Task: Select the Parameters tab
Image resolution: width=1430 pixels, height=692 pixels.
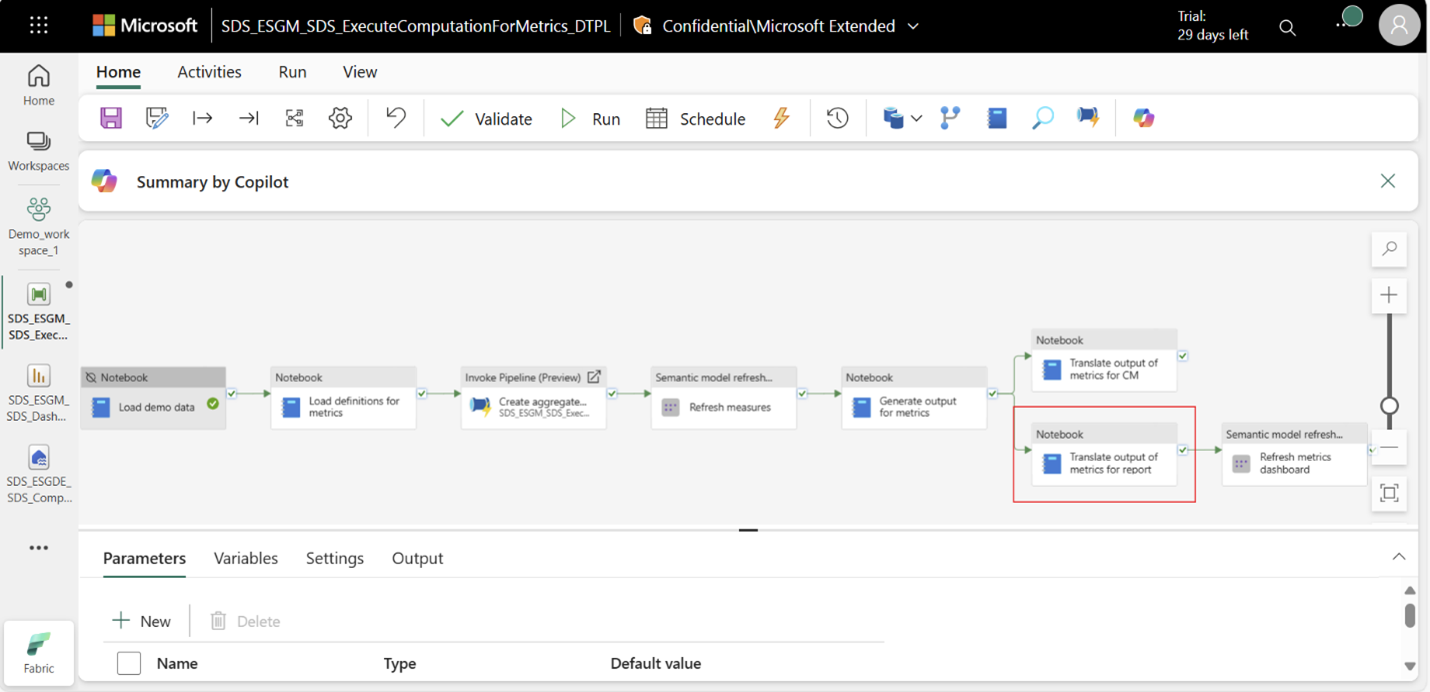Action: click(144, 558)
